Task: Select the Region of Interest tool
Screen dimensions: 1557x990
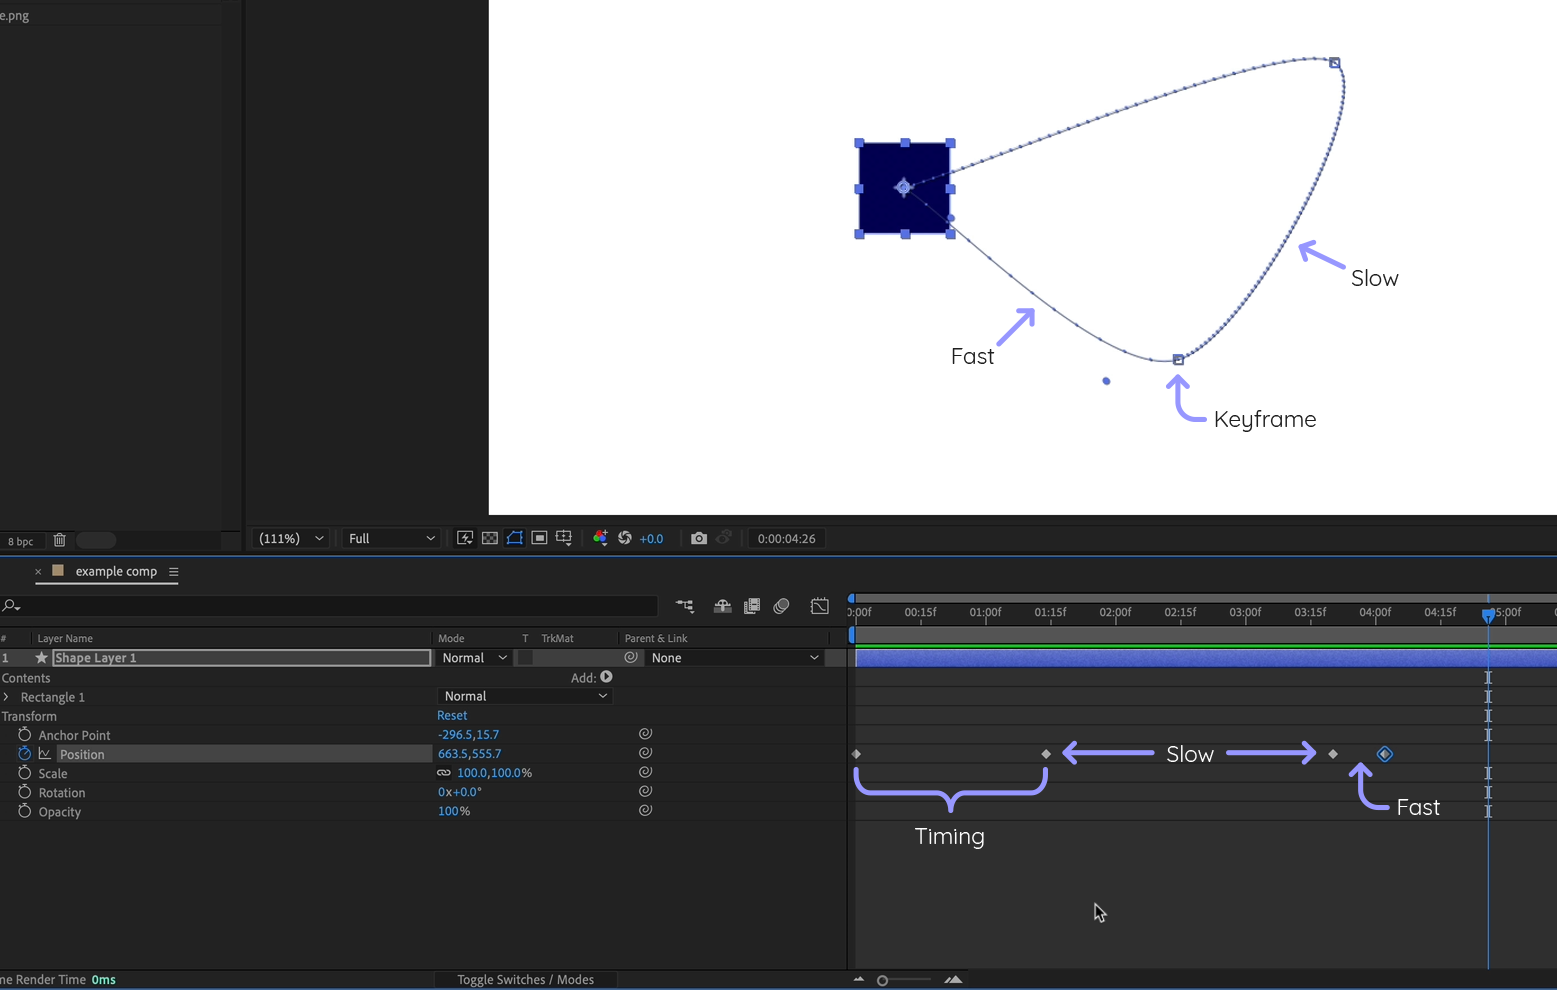Action: point(539,538)
